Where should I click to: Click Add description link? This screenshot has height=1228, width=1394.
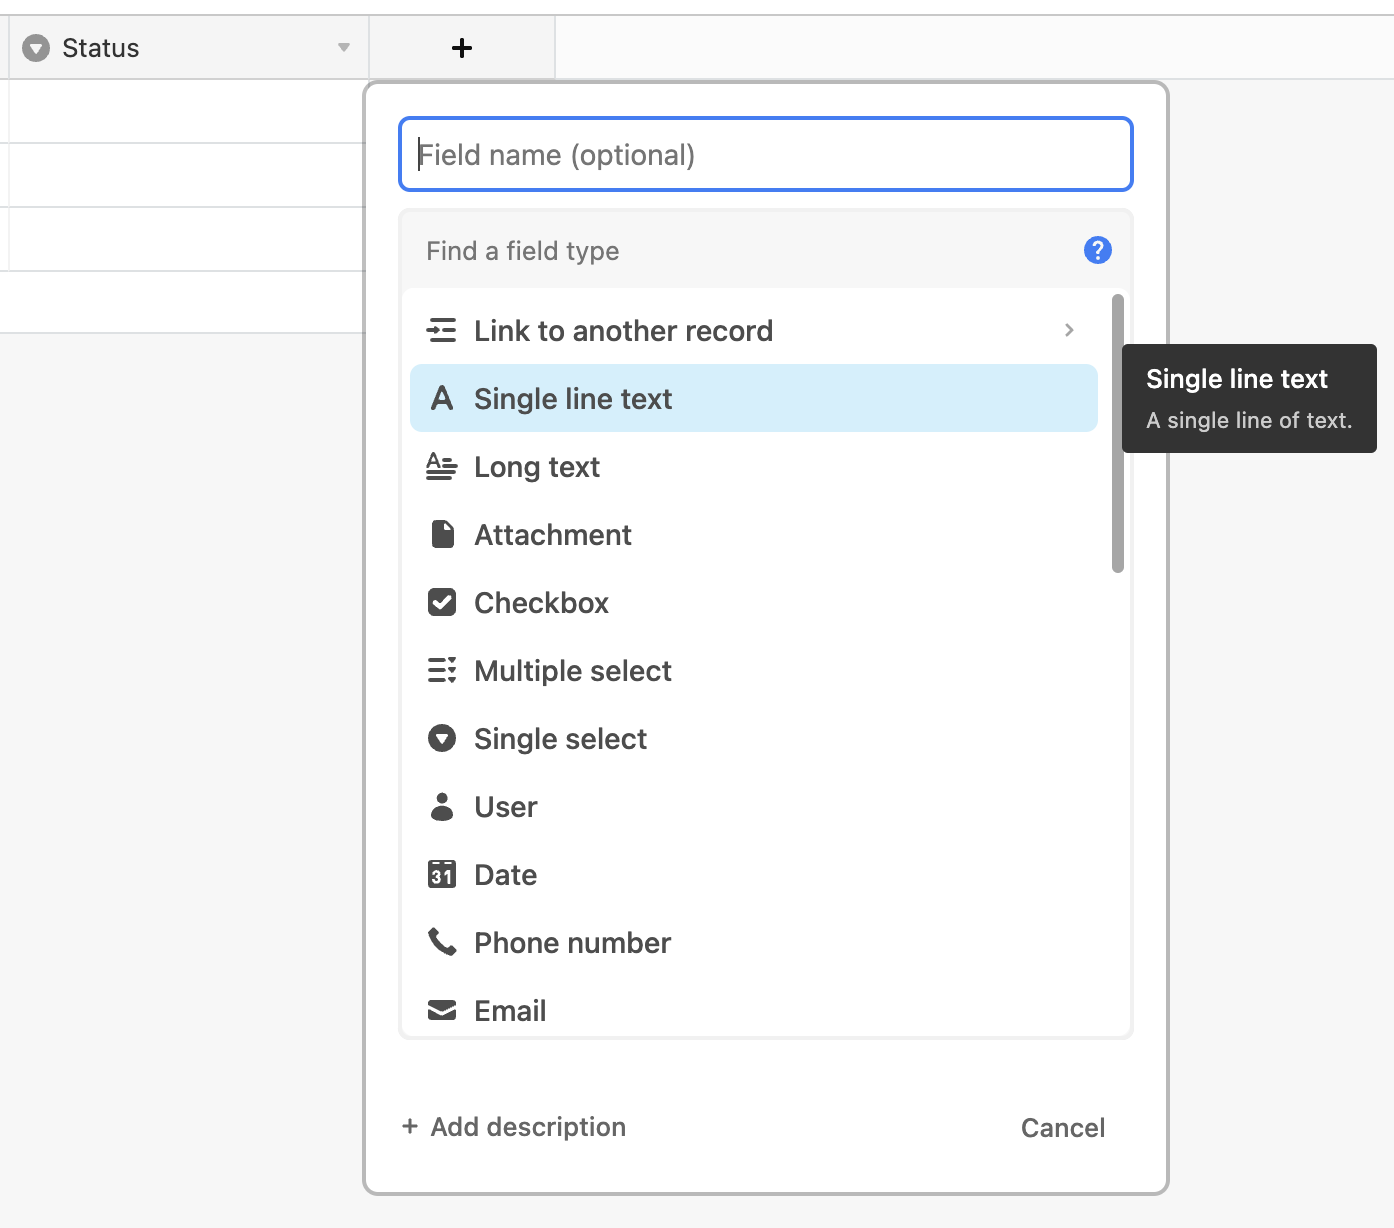(x=514, y=1127)
